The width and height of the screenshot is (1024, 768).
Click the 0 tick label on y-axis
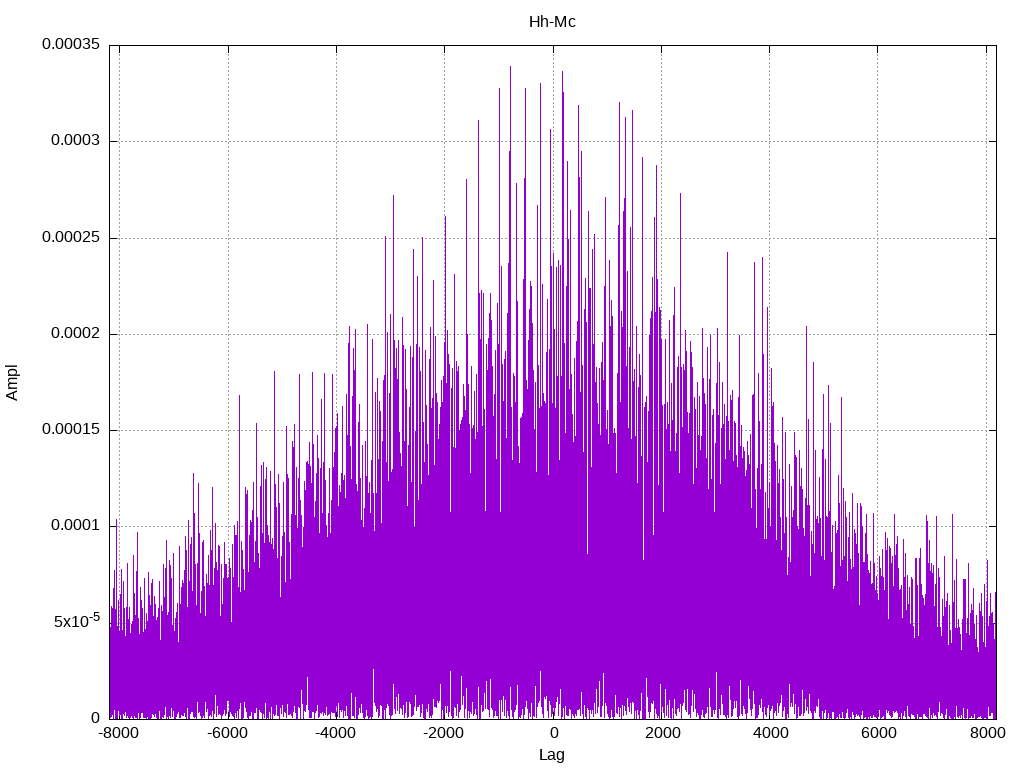95,718
